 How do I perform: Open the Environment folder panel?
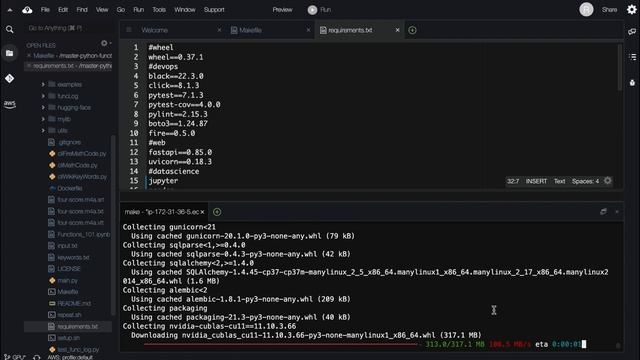click(10, 53)
